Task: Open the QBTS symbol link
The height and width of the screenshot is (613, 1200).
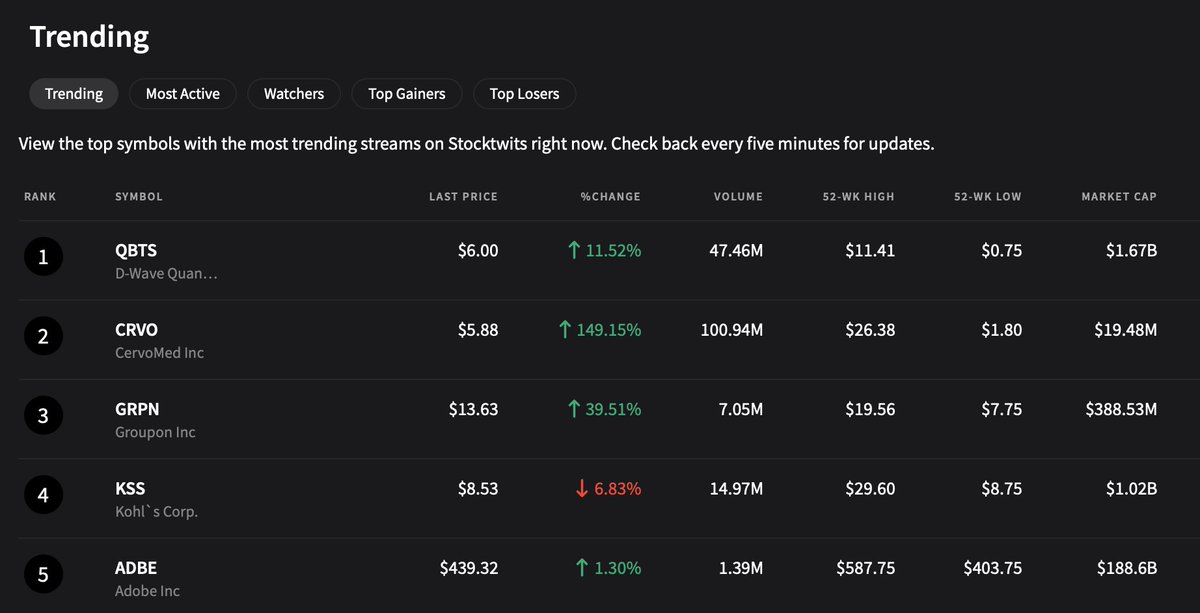Action: (x=136, y=251)
